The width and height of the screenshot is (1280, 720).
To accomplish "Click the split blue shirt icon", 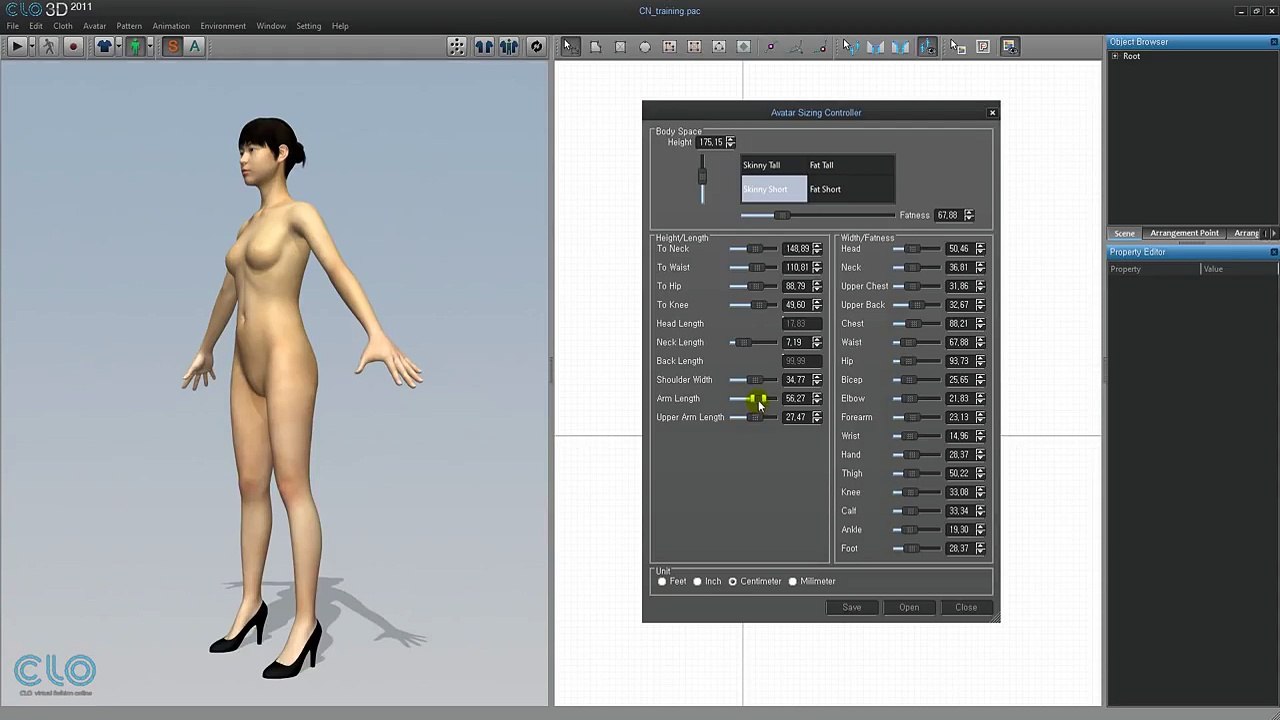I will click(x=484, y=46).
